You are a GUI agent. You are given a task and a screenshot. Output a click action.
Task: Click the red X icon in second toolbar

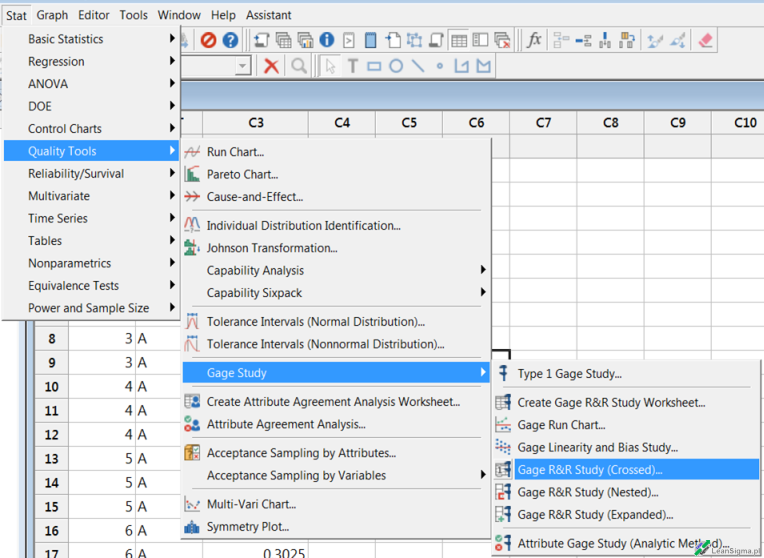coord(271,67)
